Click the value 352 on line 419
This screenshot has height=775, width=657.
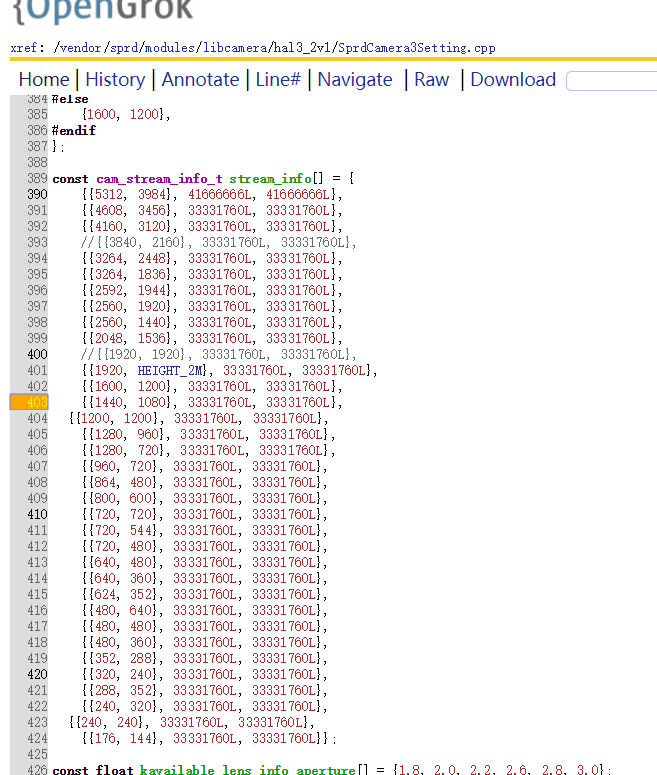(x=103, y=658)
